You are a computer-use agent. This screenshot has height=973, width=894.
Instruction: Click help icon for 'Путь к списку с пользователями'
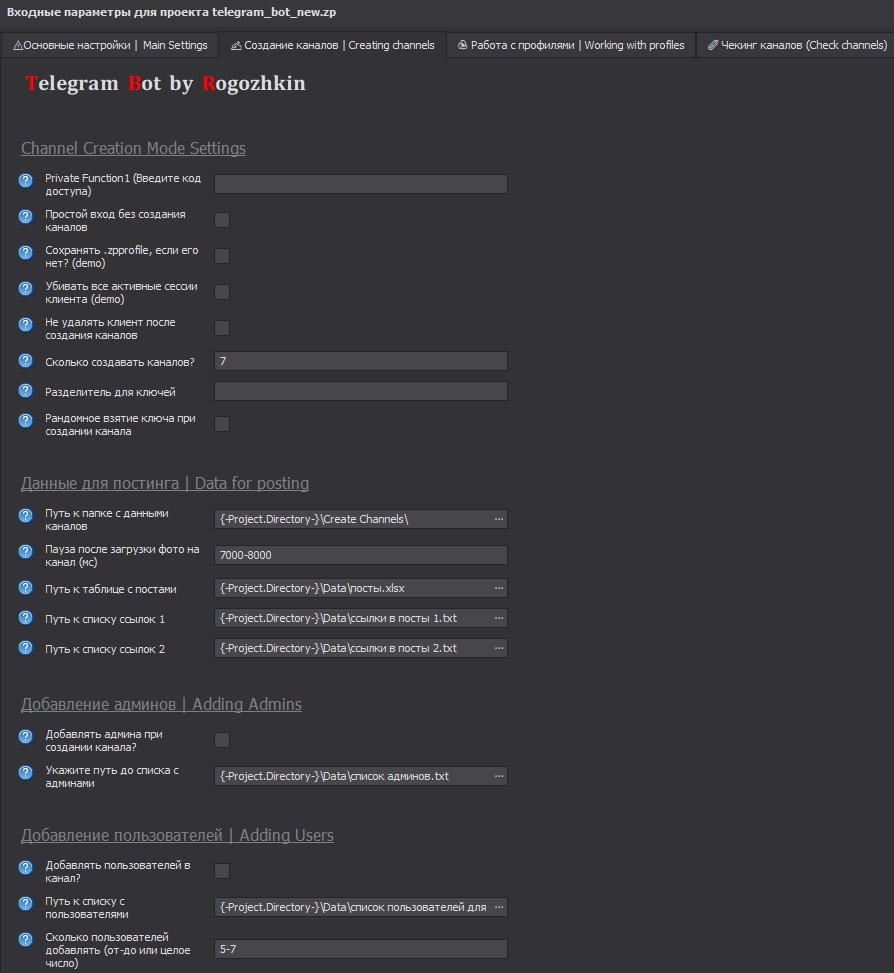tap(25, 904)
